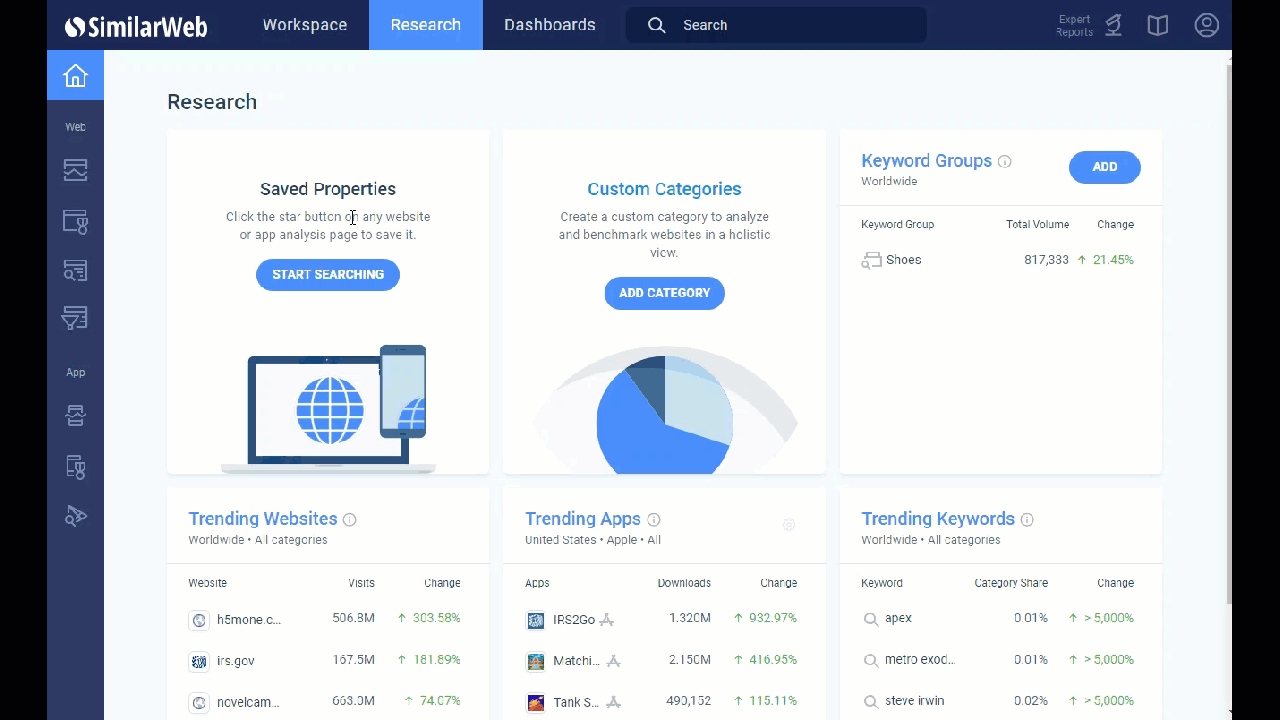Open the United States Apple filter for Trending Apps
This screenshot has height=720, width=1280.
(x=580, y=540)
